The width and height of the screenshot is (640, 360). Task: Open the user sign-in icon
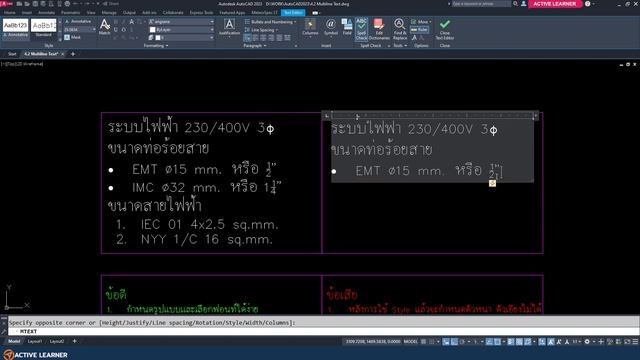524,4
